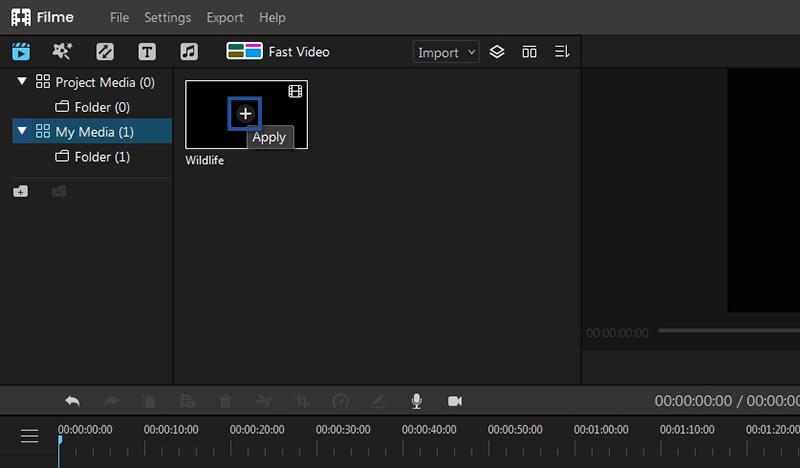Open the Import dropdown
The width and height of the screenshot is (800, 468).
[x=447, y=52]
